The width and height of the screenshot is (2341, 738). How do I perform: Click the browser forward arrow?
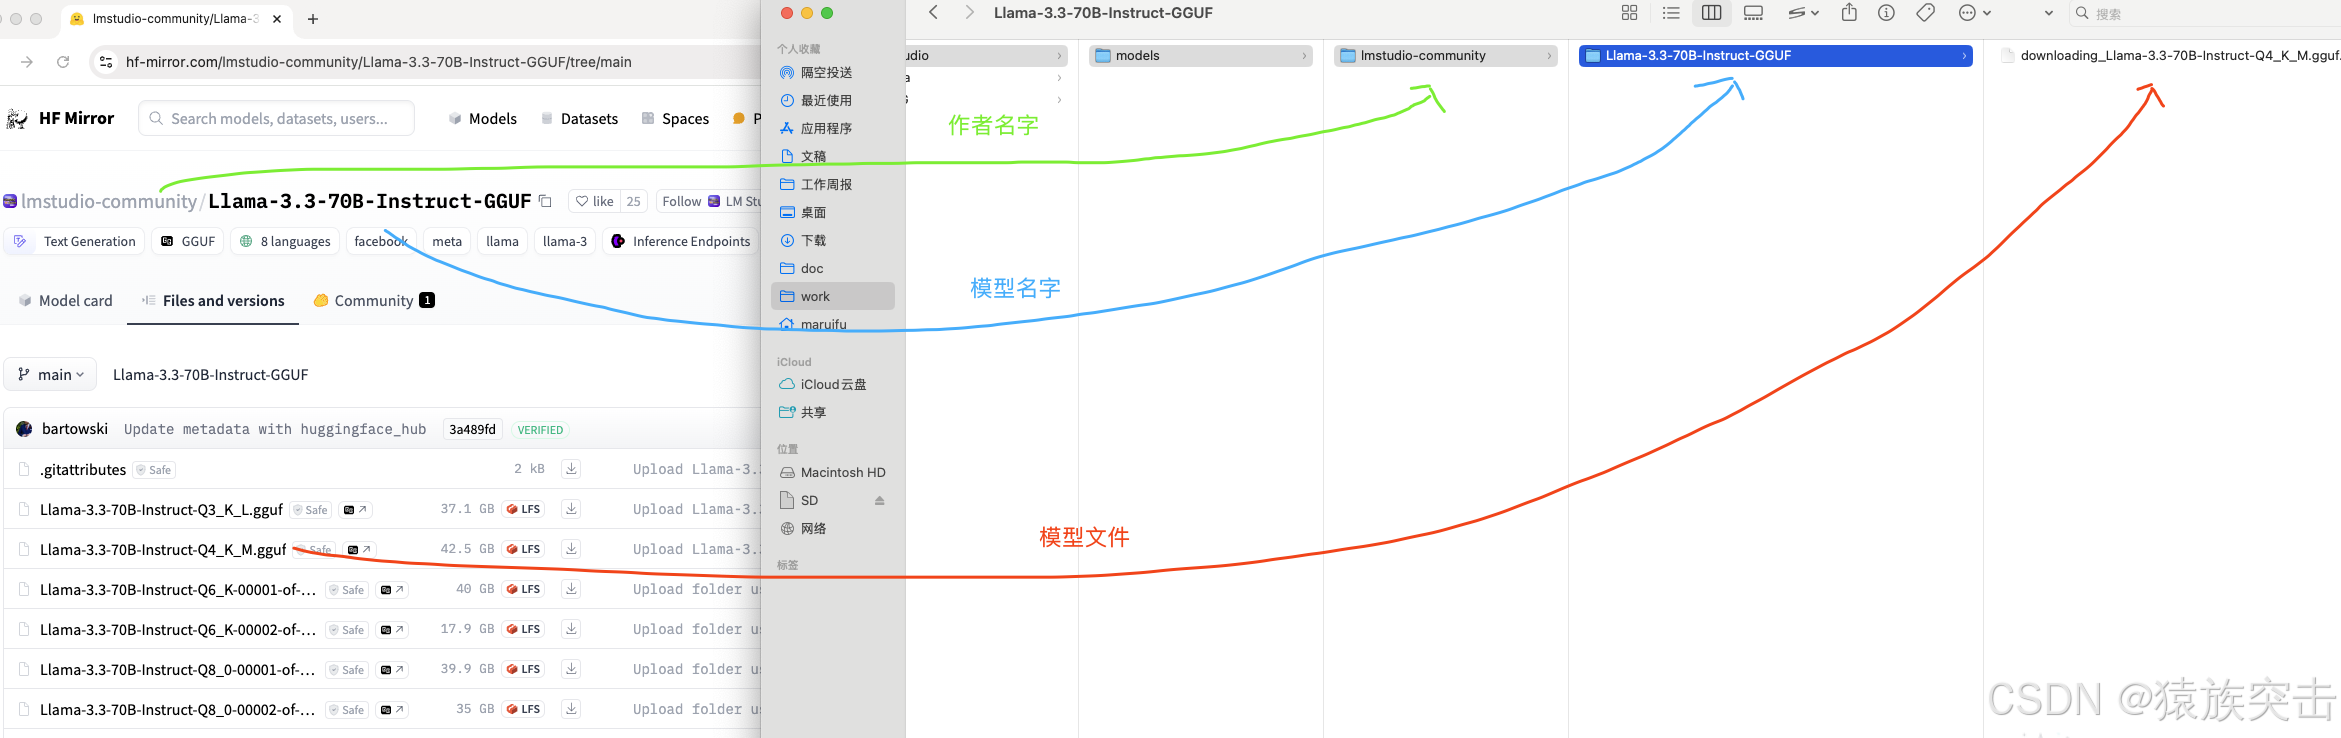(27, 62)
